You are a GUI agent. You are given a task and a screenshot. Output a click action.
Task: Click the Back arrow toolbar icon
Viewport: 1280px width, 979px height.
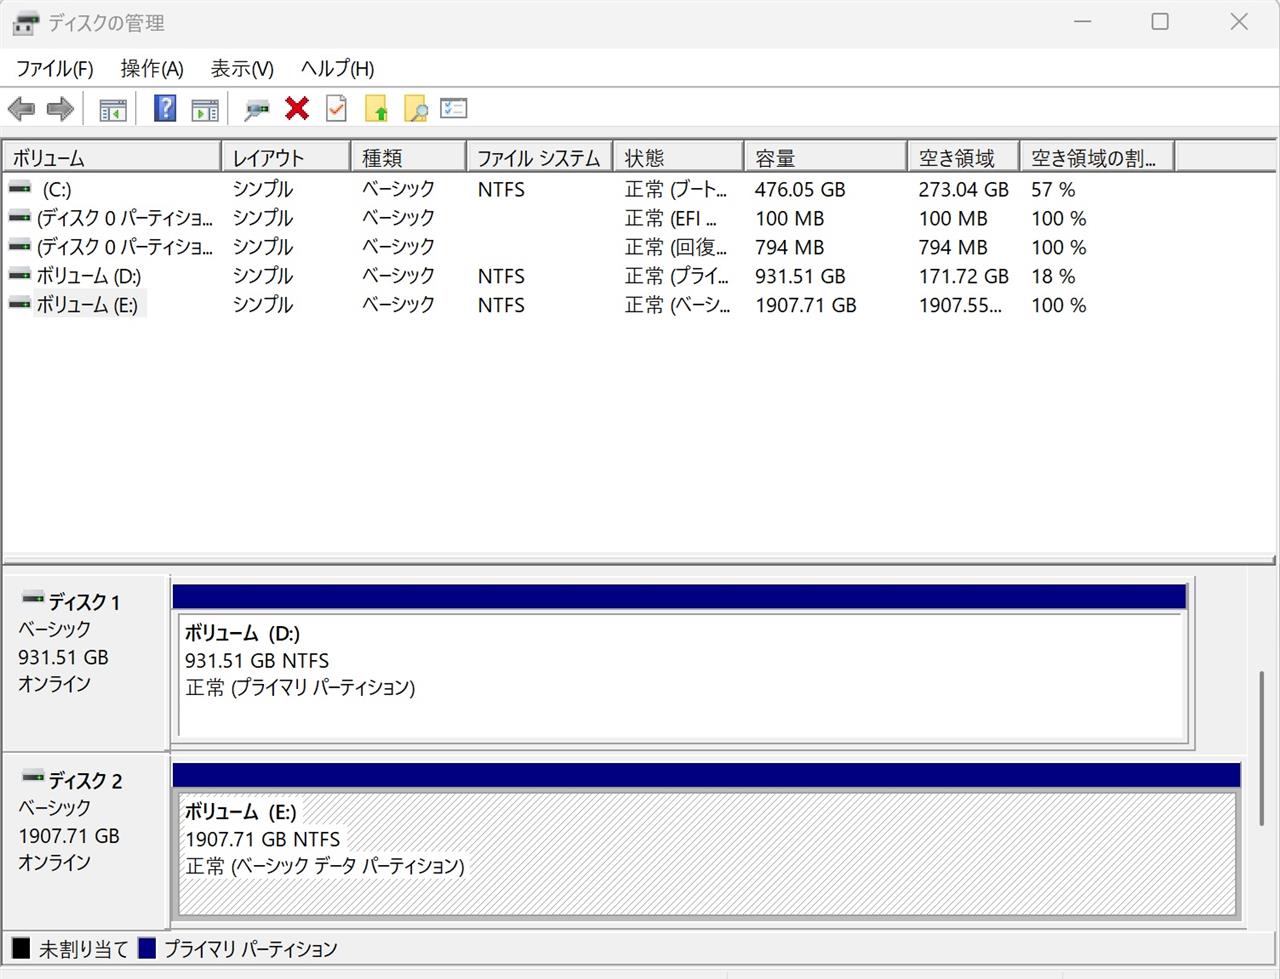point(21,109)
